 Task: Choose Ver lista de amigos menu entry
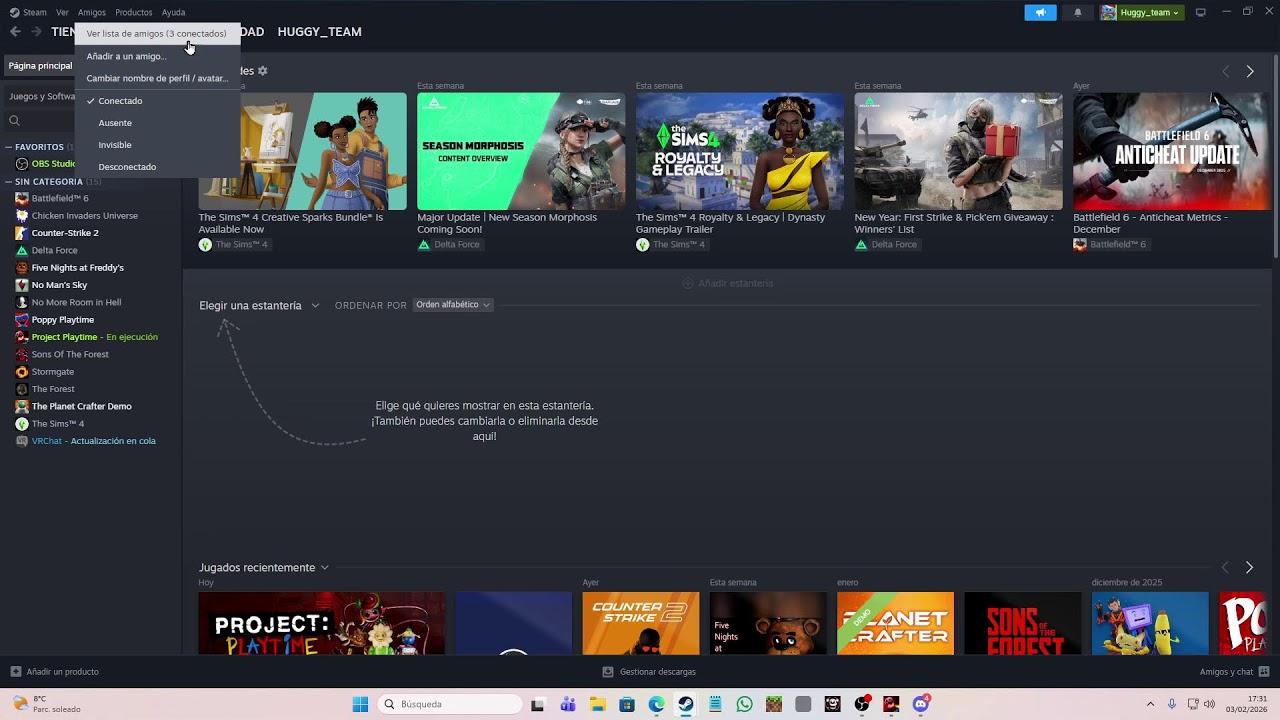click(158, 34)
